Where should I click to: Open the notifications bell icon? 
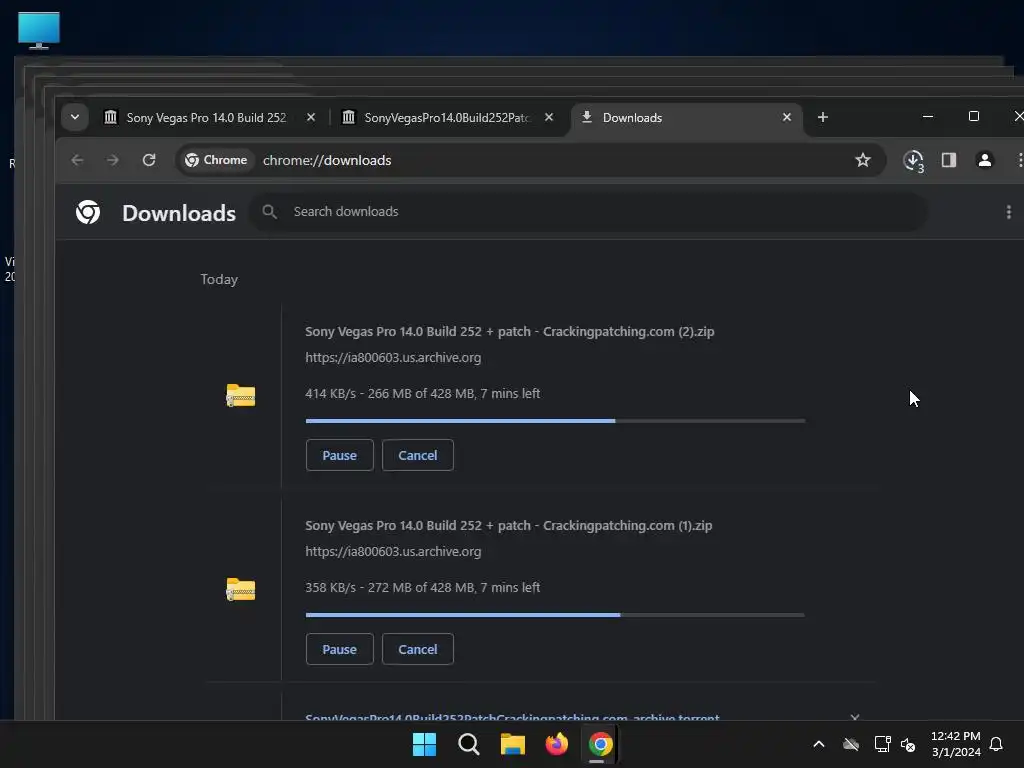click(x=996, y=744)
